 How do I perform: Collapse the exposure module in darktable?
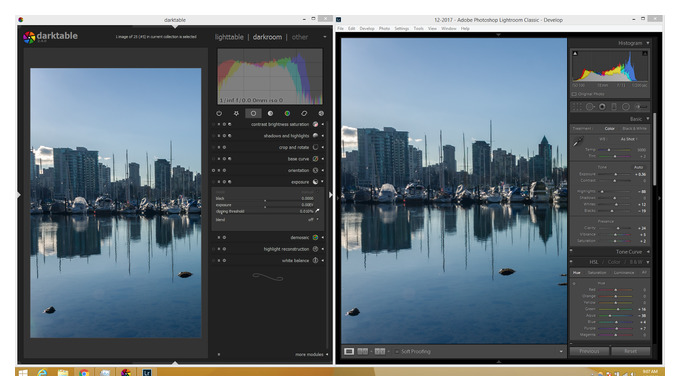(322, 182)
